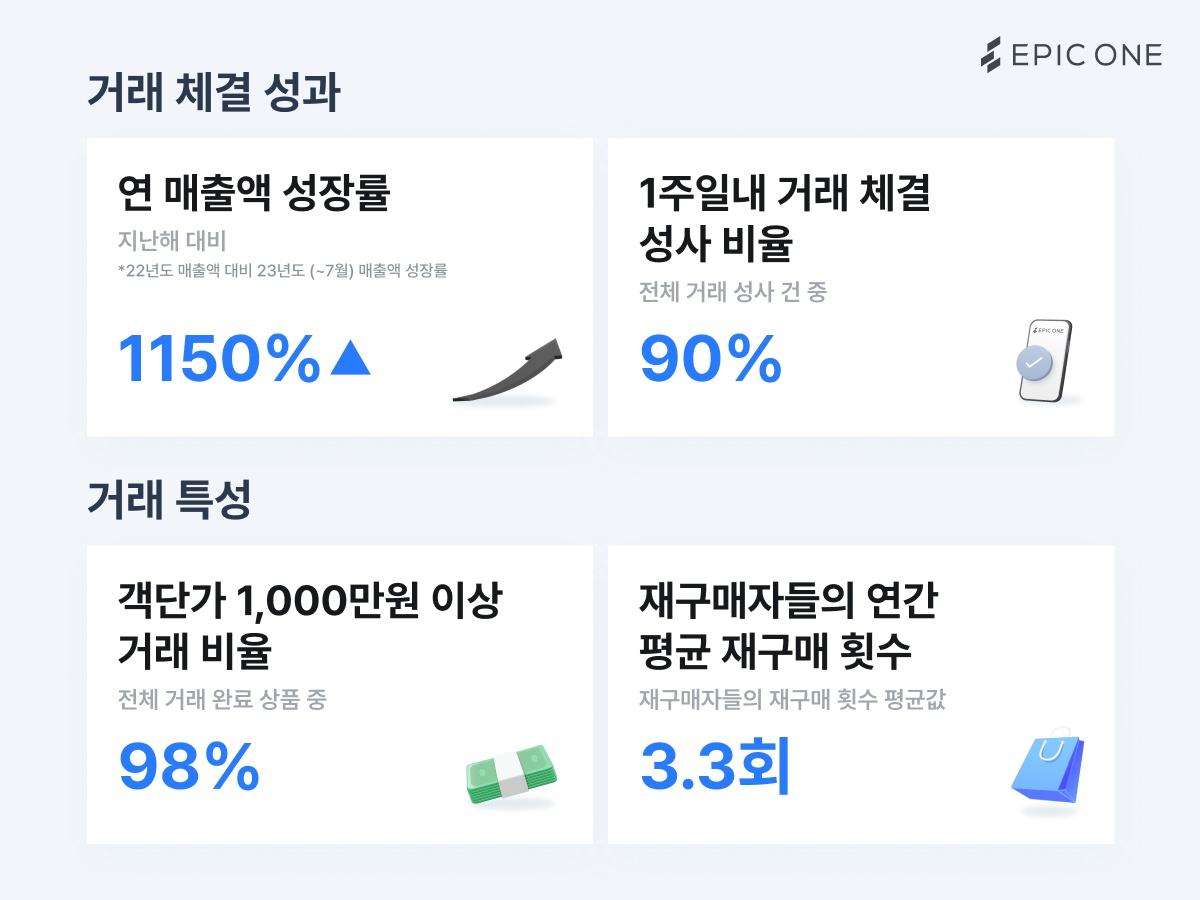Click the 전체 거래 성사 건 중 subtitle
The image size is (1200, 900).
733,293
